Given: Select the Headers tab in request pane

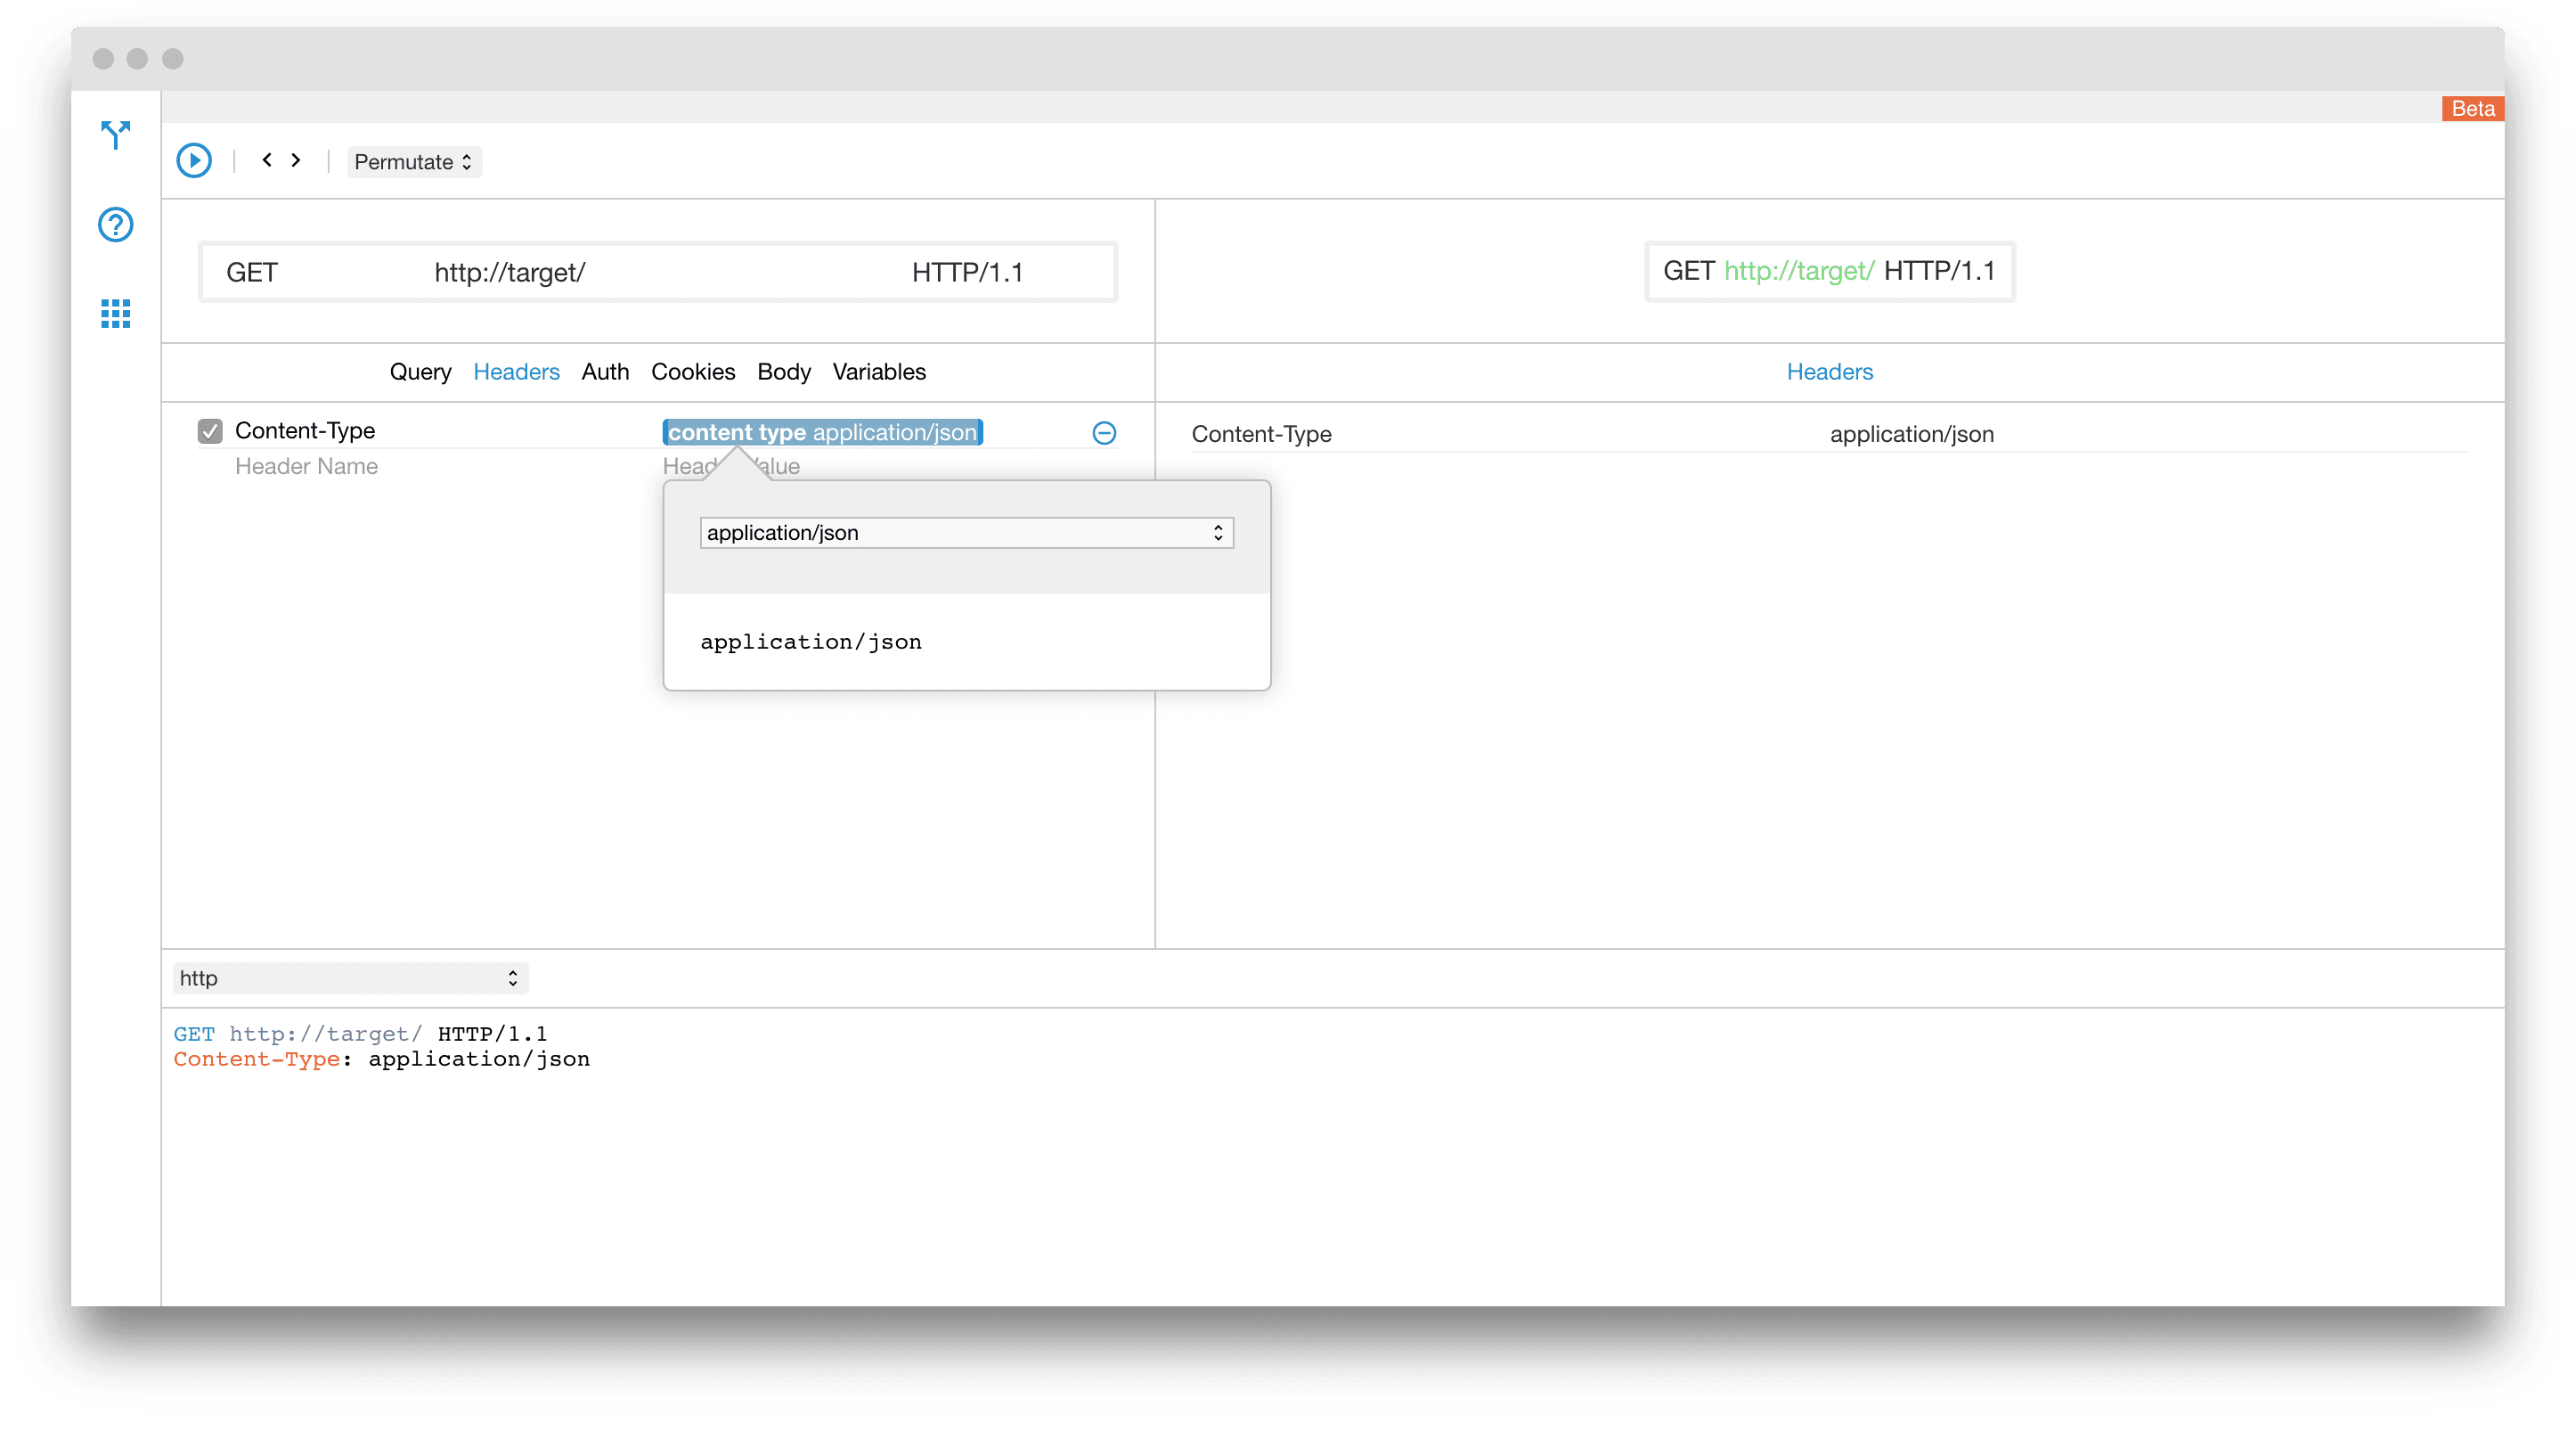Looking at the screenshot, I should coord(516,371).
